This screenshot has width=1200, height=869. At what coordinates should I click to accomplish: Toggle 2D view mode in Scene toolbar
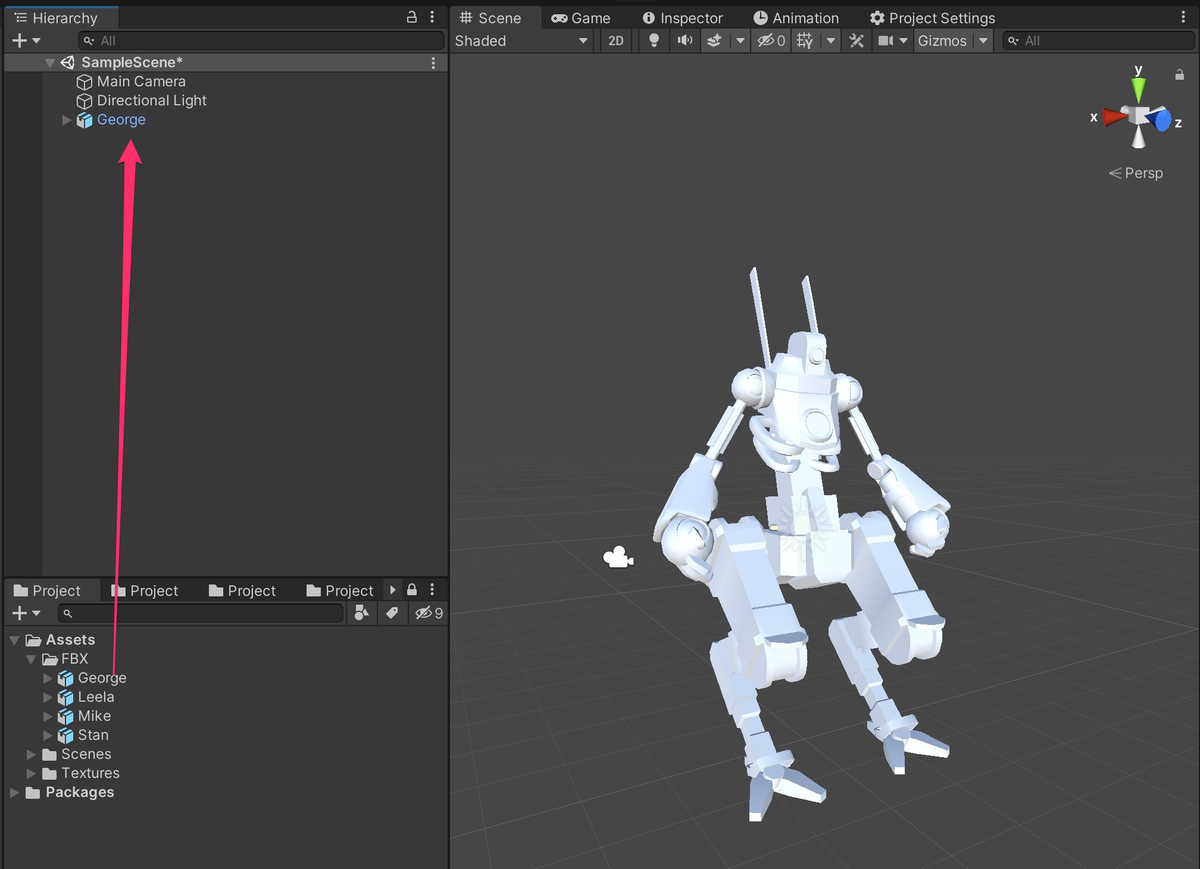click(616, 41)
